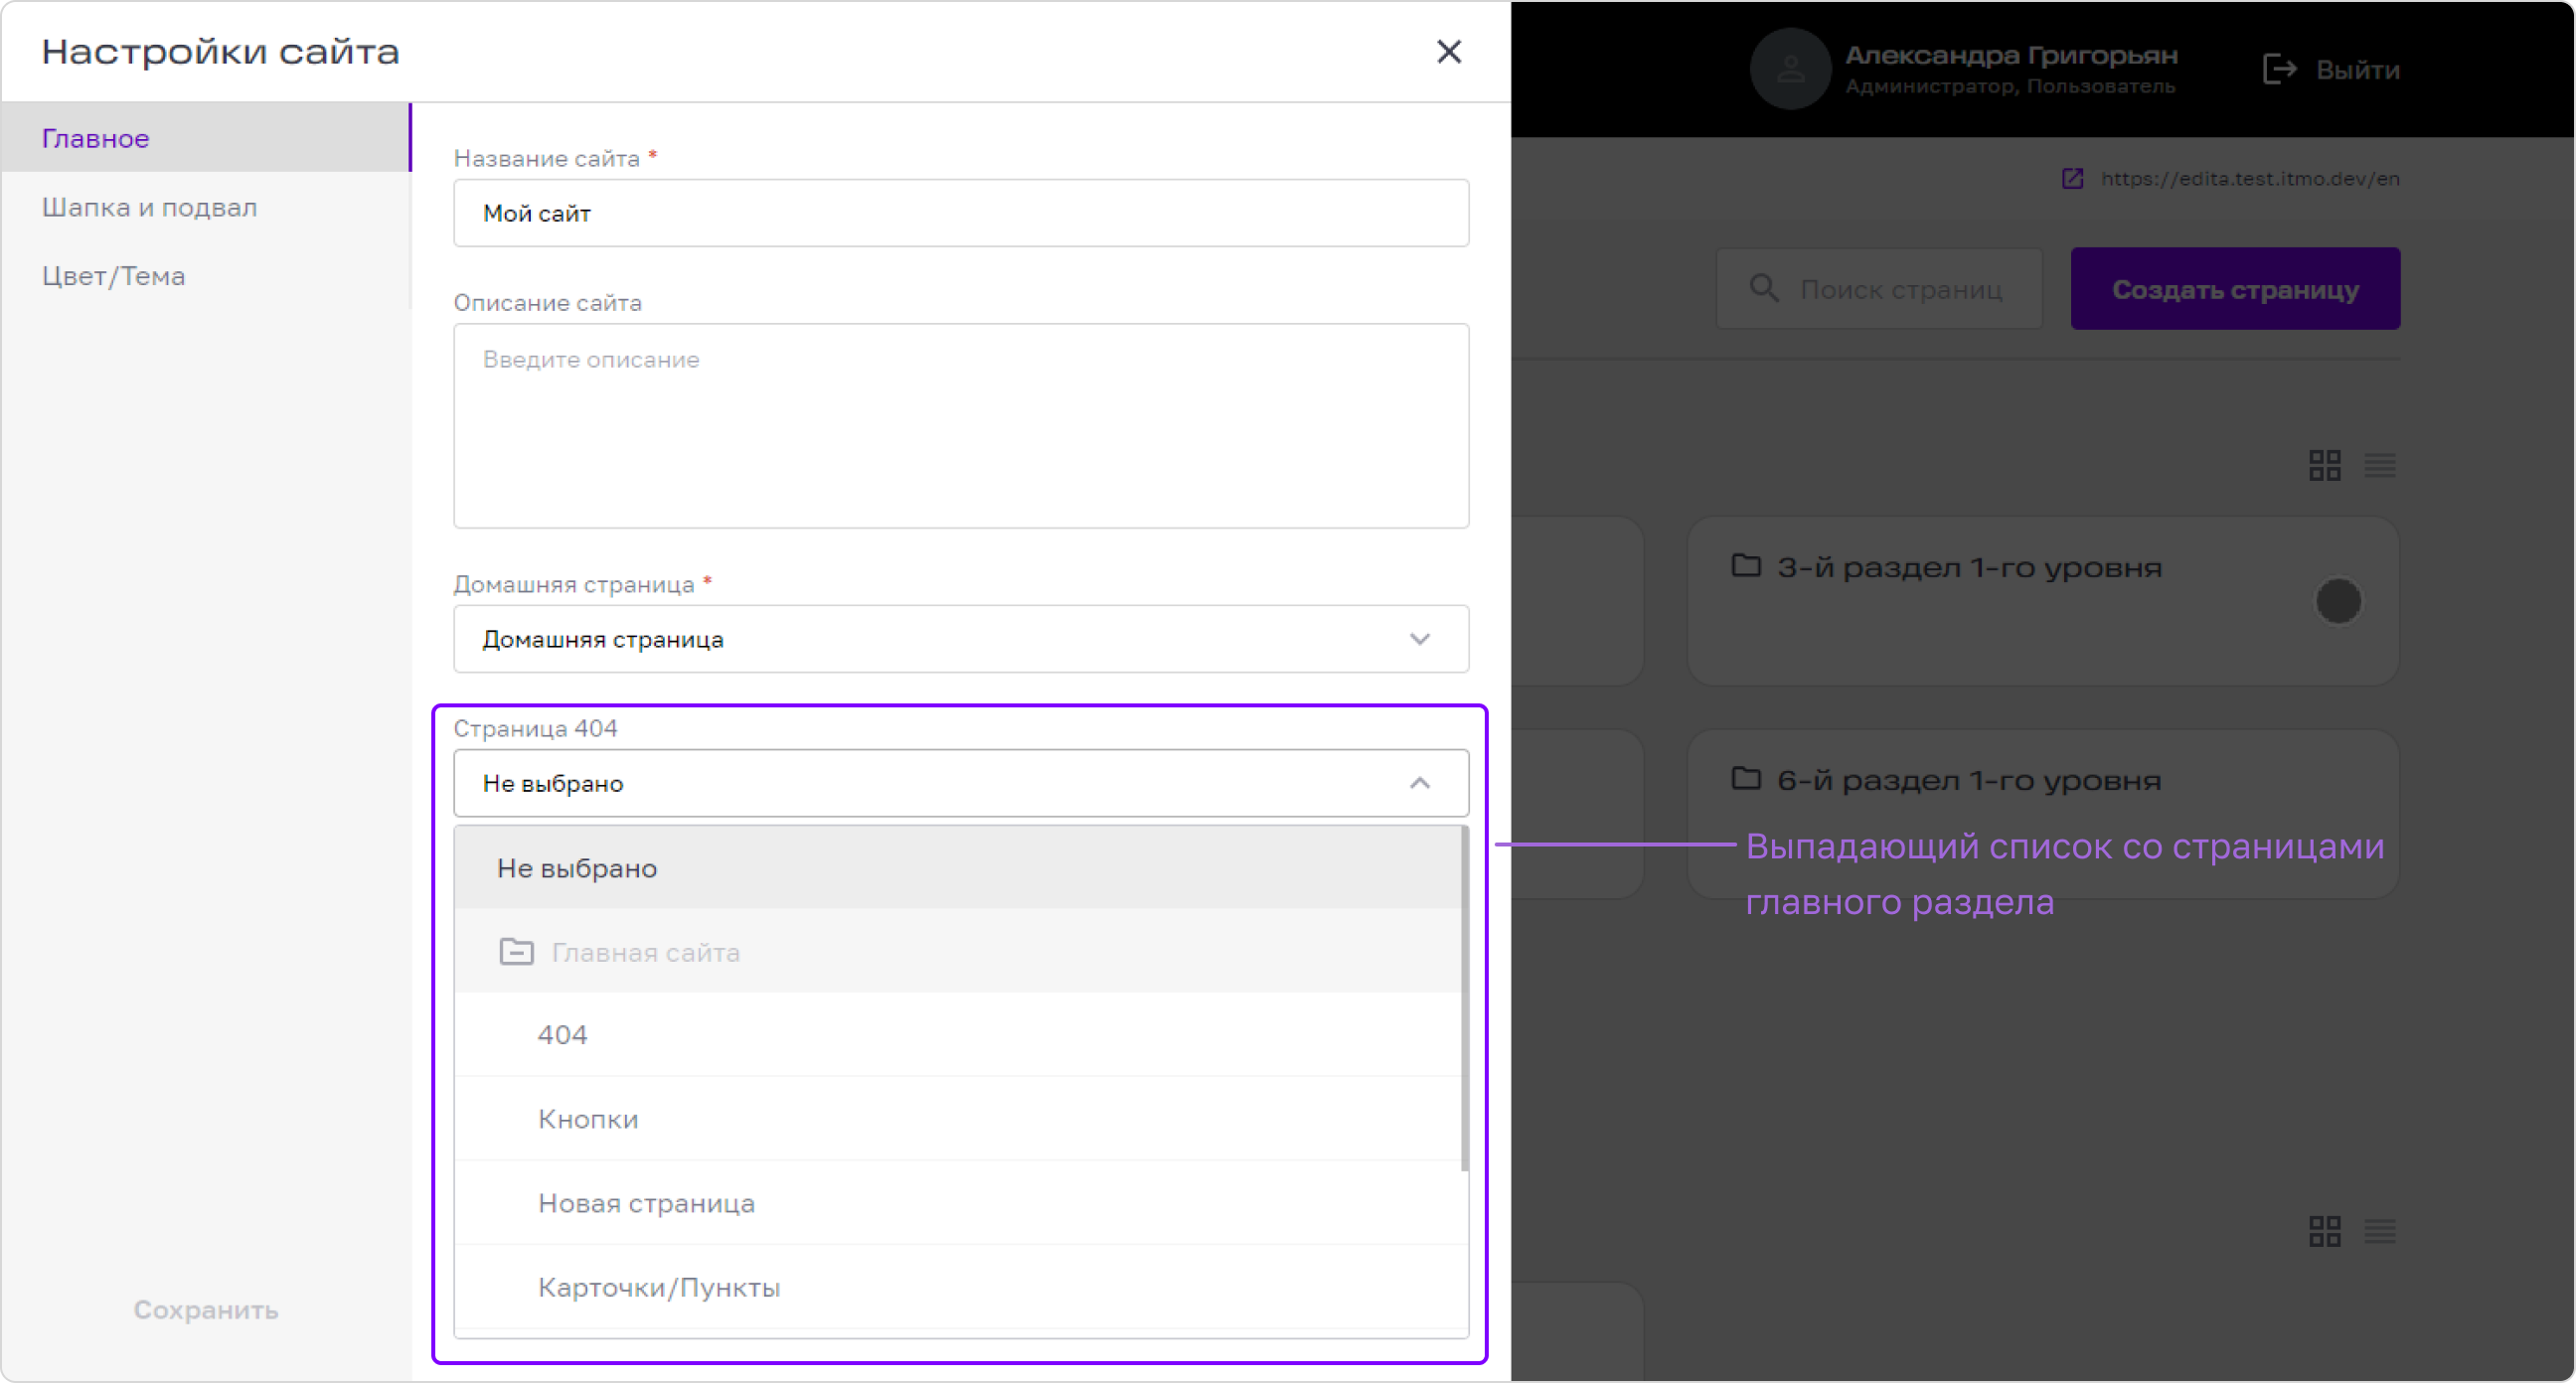
Task: Click the user avatar icon
Action: click(1790, 69)
